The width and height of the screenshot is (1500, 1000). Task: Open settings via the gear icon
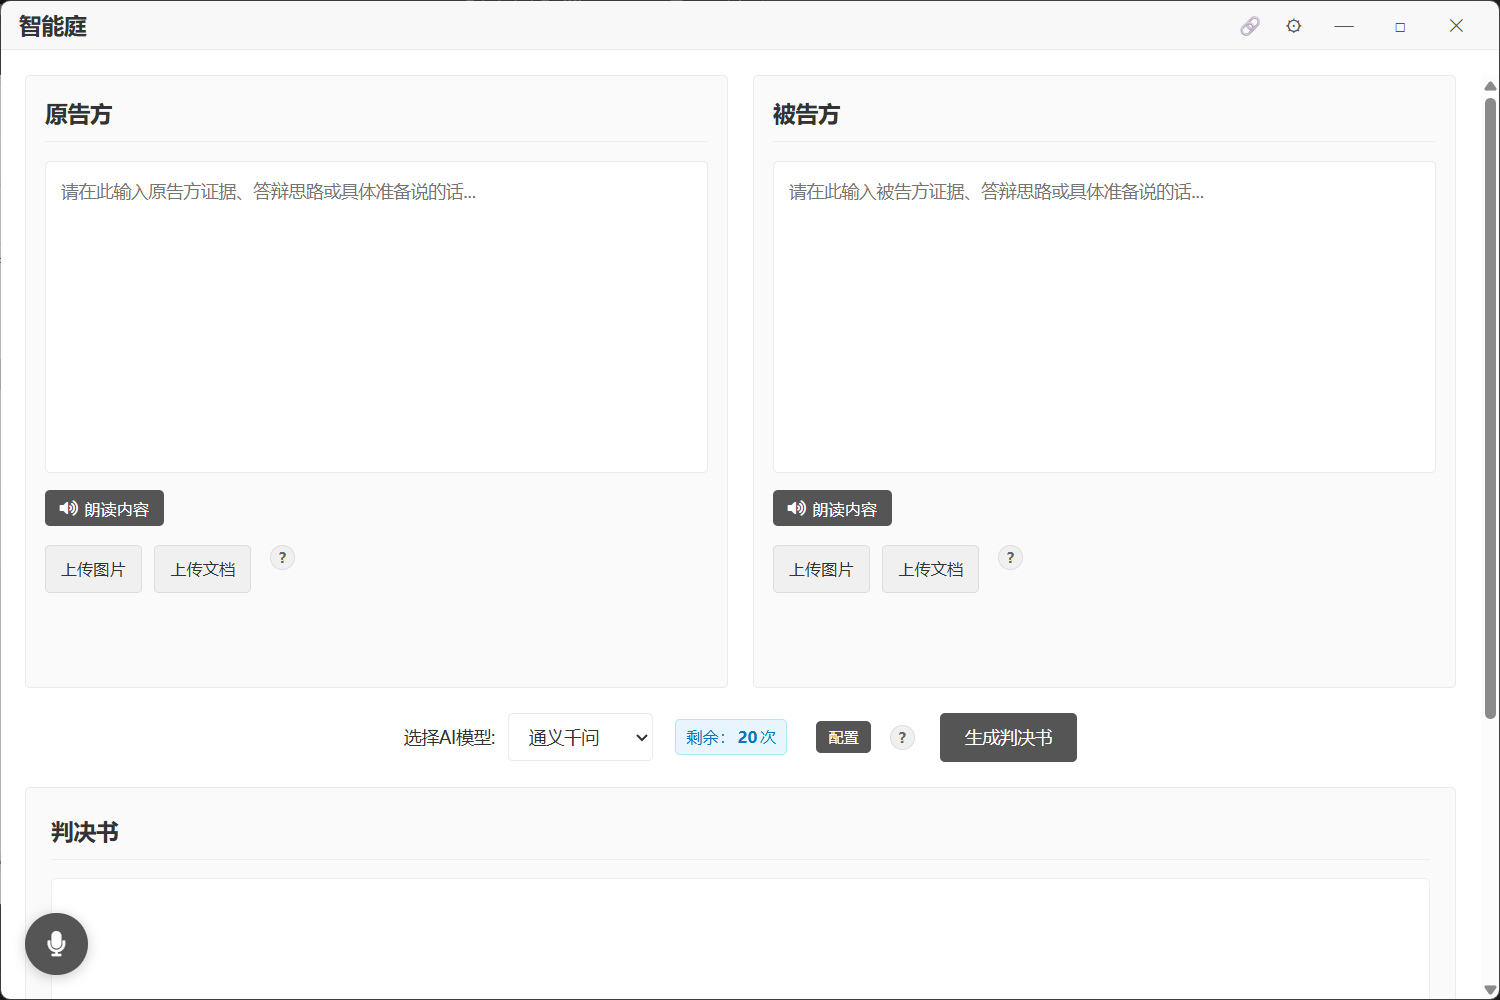[x=1294, y=25]
